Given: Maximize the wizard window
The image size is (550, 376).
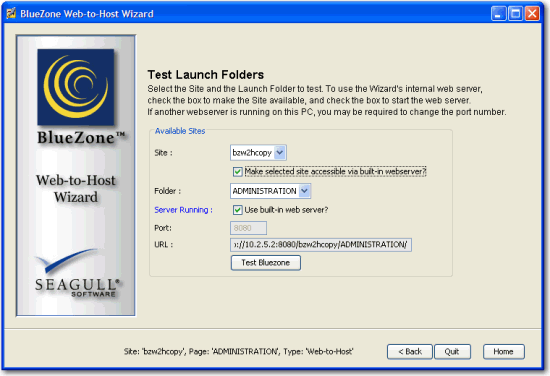Looking at the screenshot, I should click(515, 14).
